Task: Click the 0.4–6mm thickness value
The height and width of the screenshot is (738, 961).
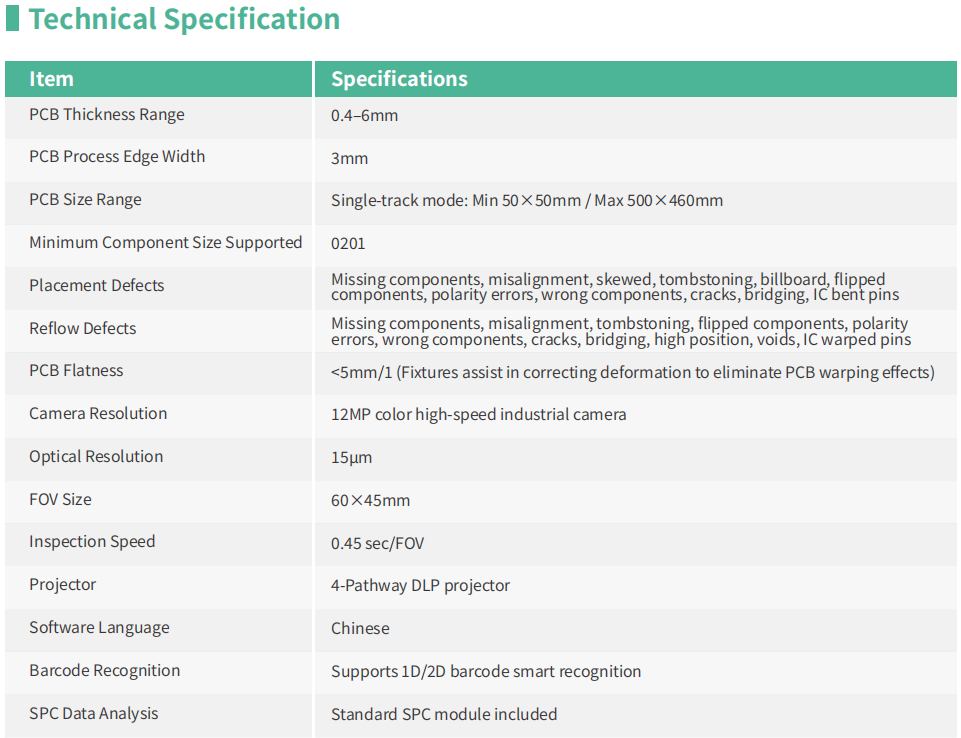Action: point(364,115)
